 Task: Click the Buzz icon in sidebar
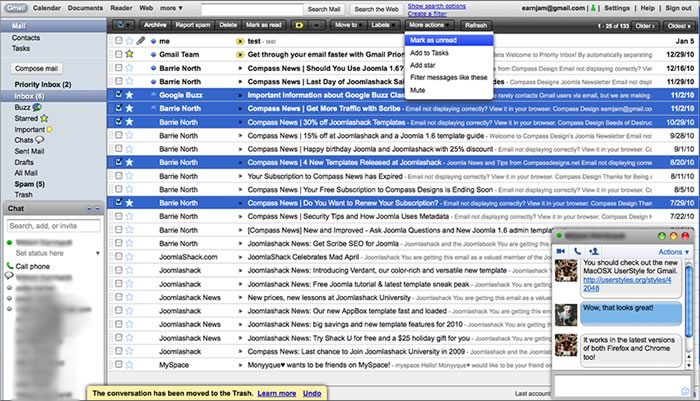[37, 107]
